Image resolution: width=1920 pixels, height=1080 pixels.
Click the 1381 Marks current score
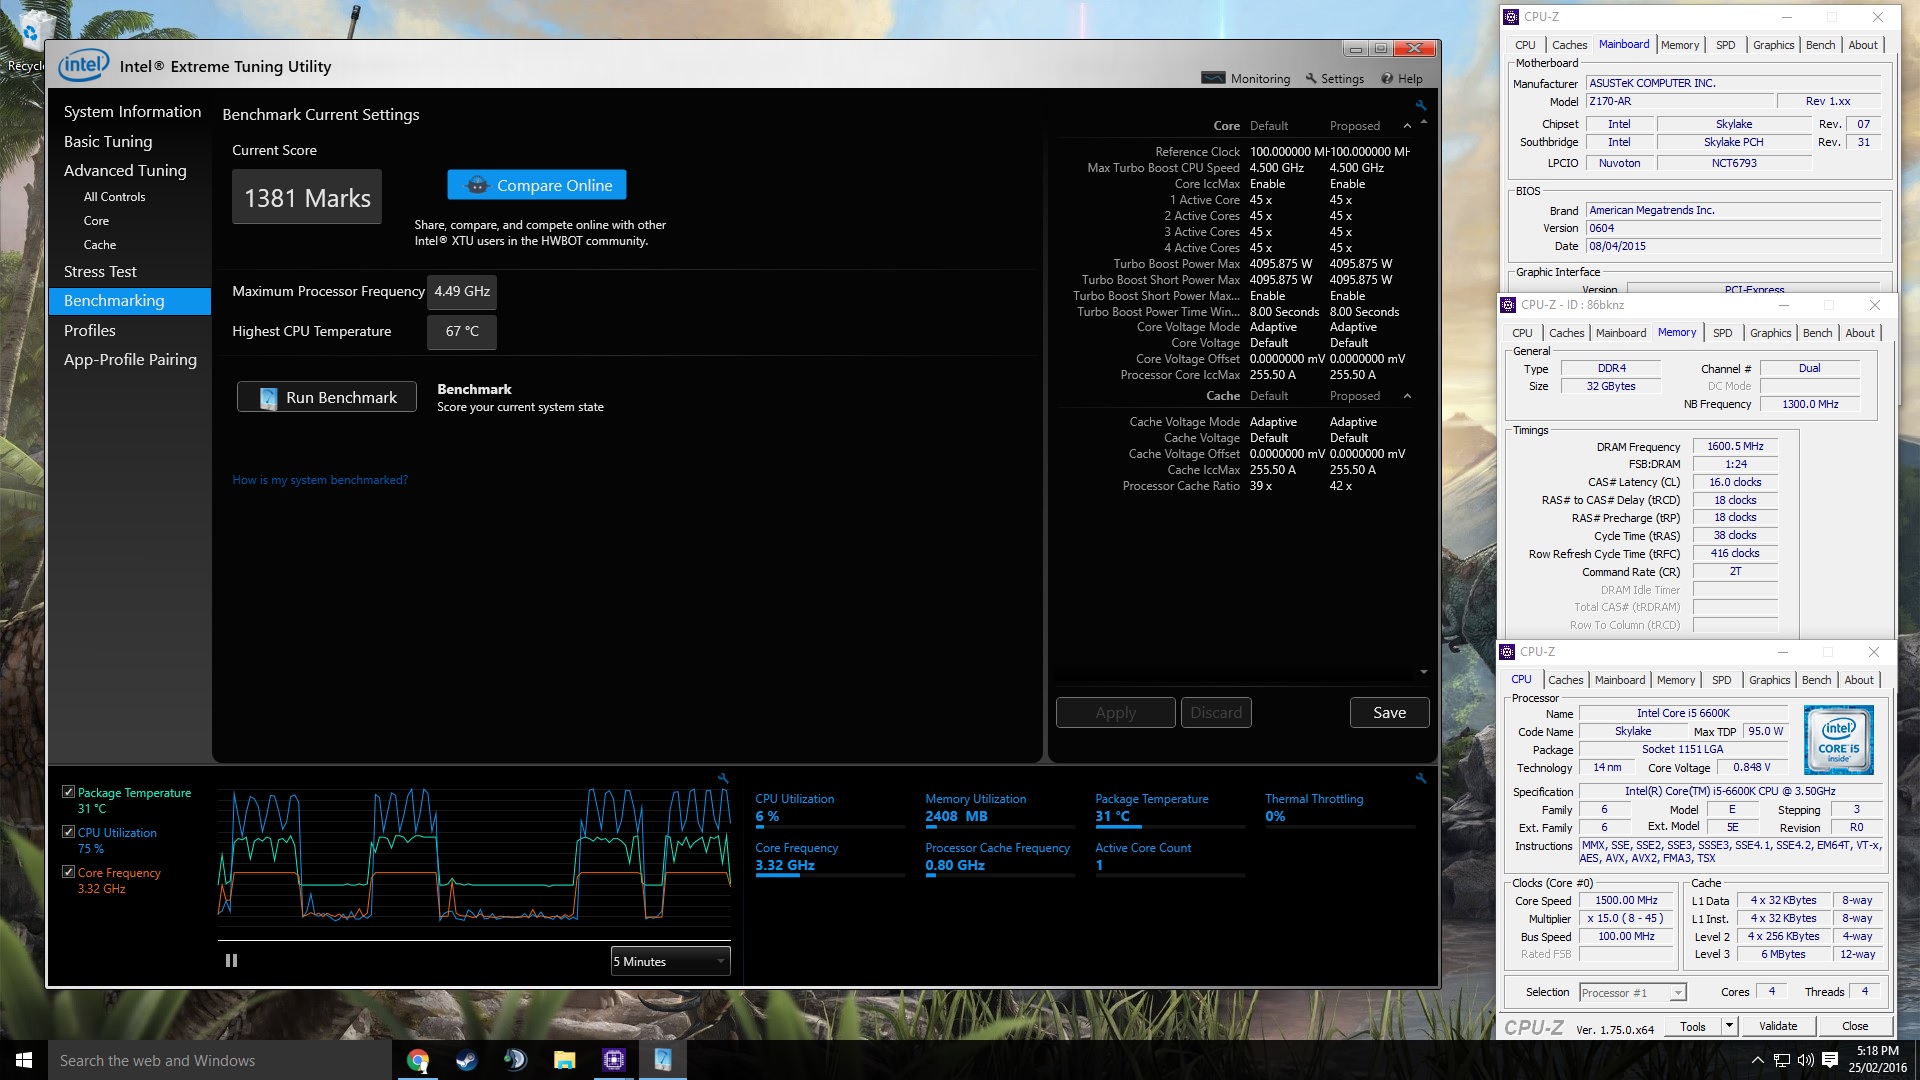tap(307, 197)
